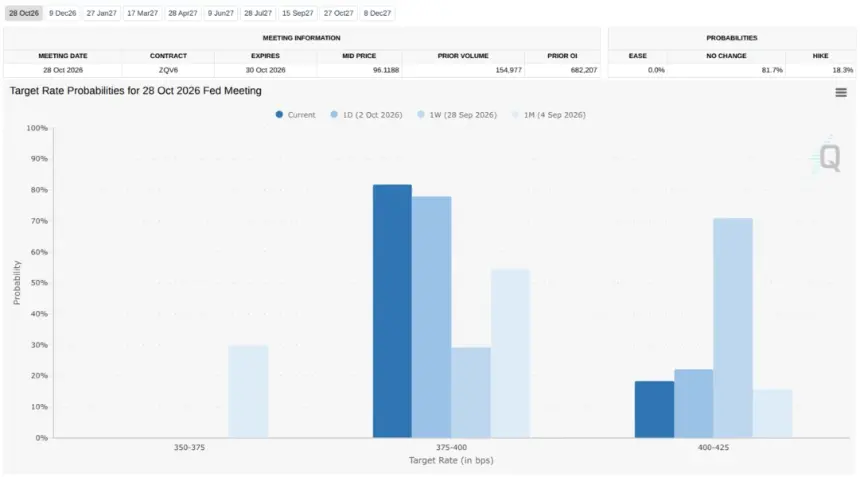Toggle the 1W (28 Sep 2026) legend series
The height and width of the screenshot is (477, 860).
pyautogui.click(x=457, y=115)
